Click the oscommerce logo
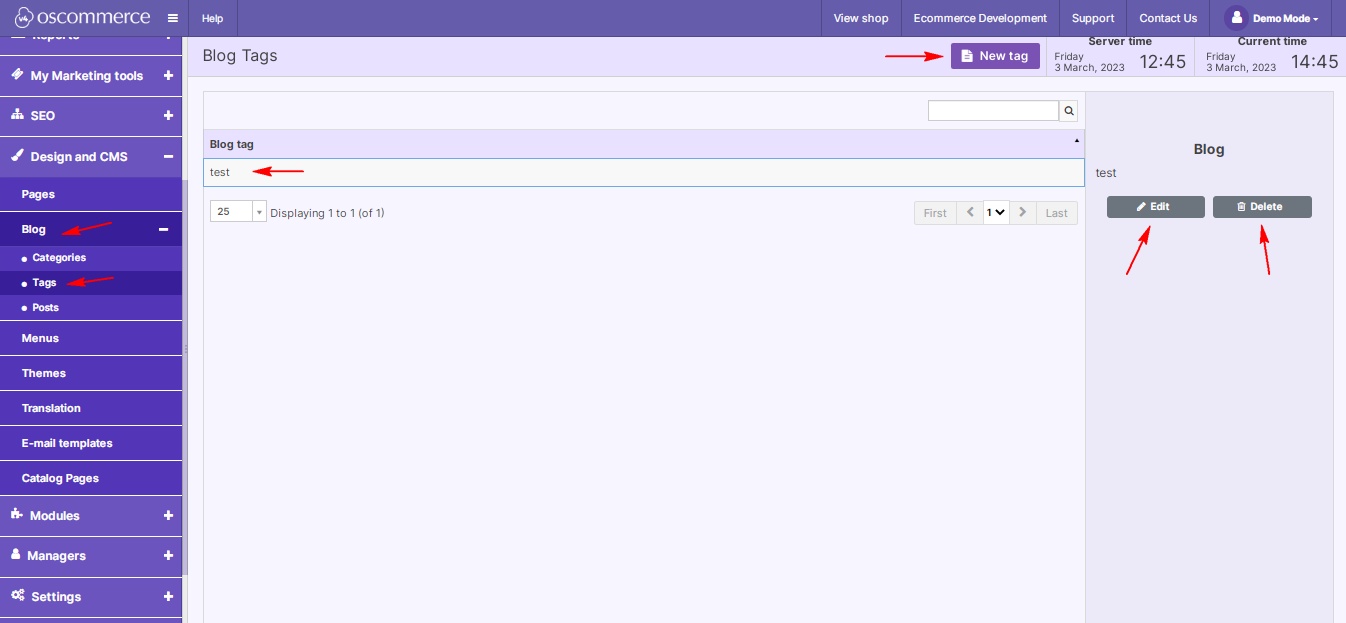The image size is (1346, 623). click(82, 17)
